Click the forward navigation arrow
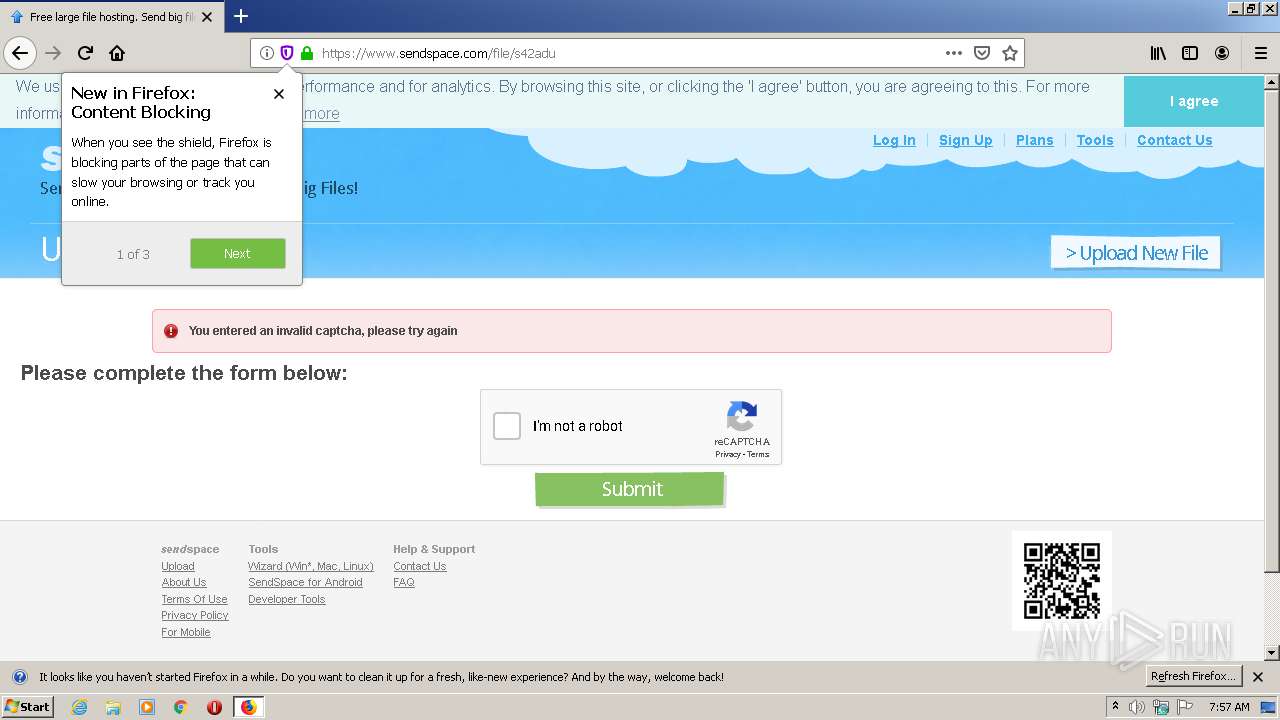The height and width of the screenshot is (720, 1280). pyautogui.click(x=53, y=53)
